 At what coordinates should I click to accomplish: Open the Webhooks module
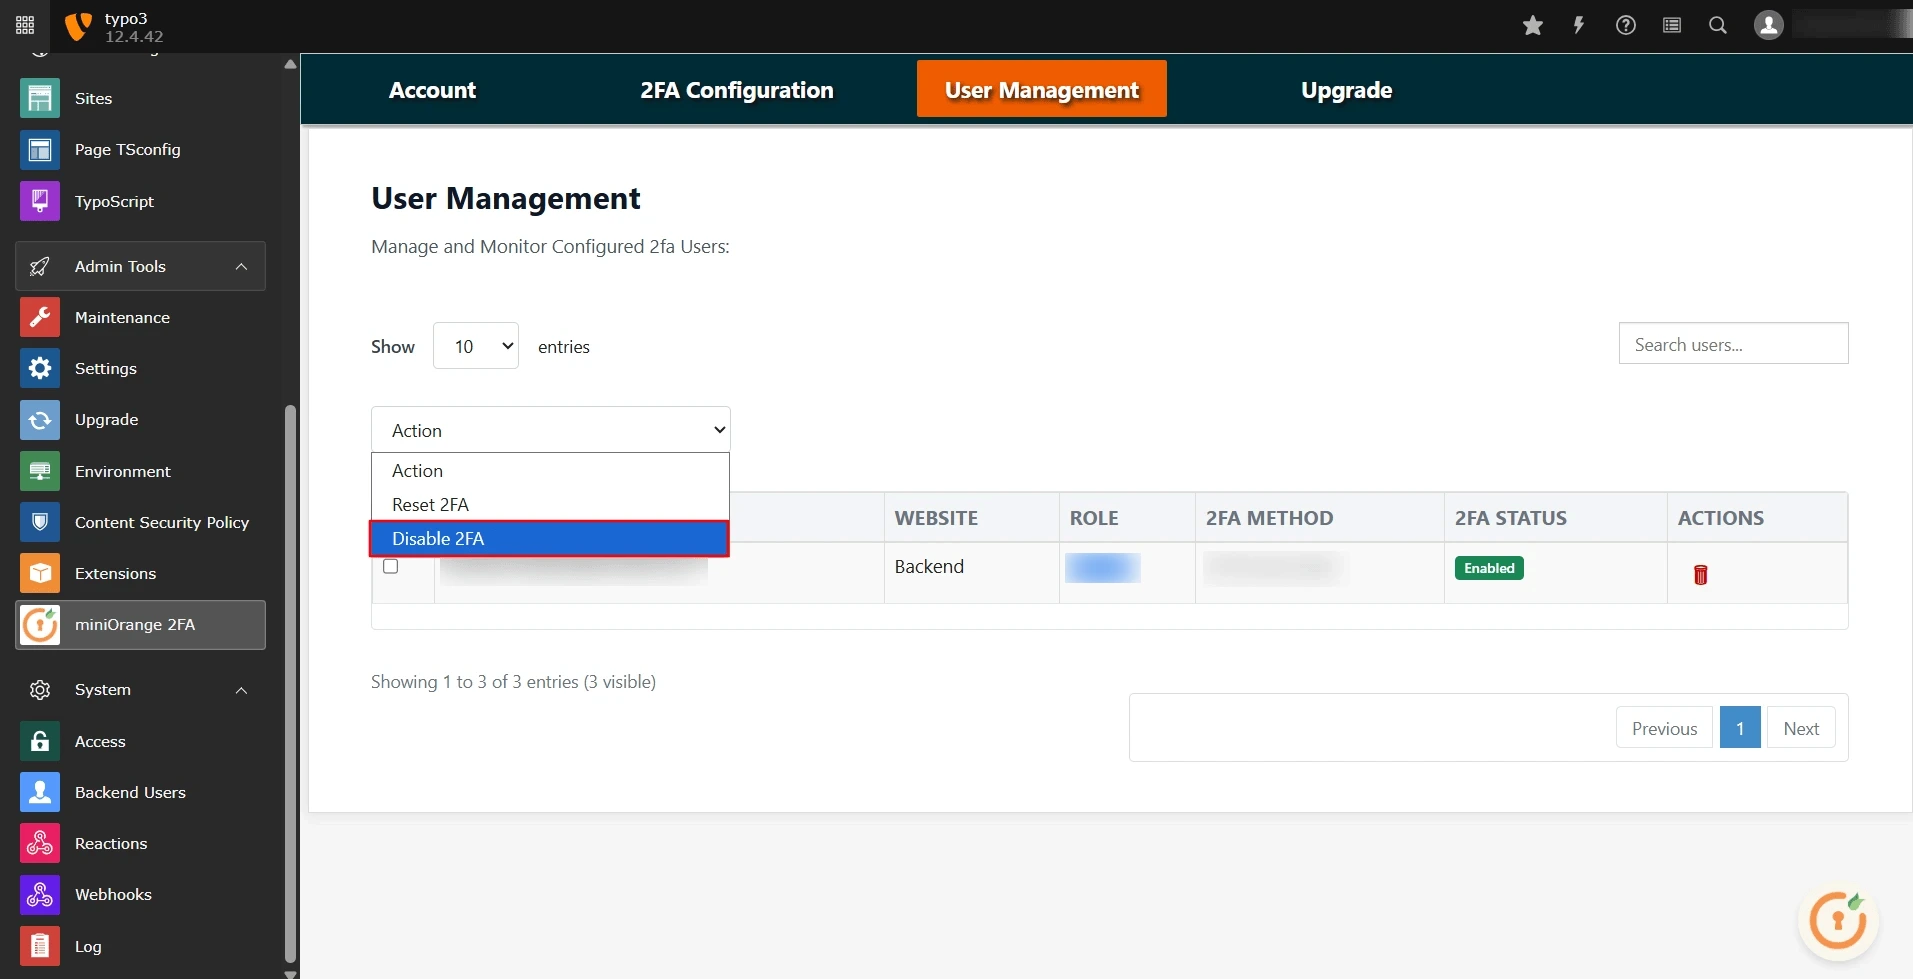tap(113, 894)
